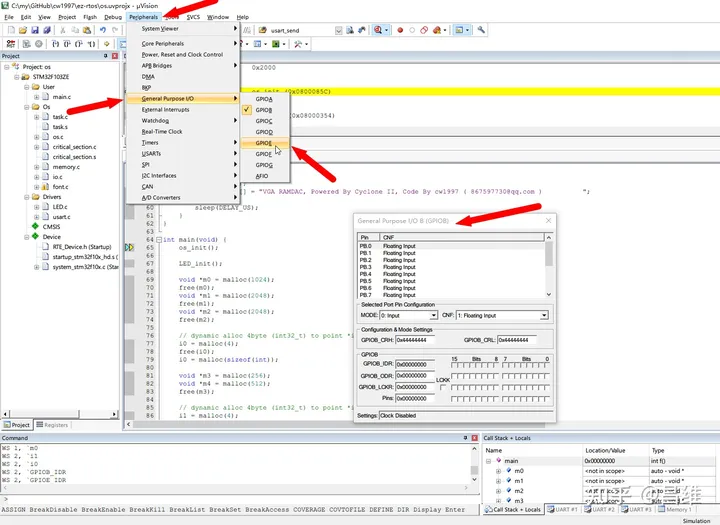Image resolution: width=720 pixels, height=525 pixels.
Task: Select critical_section.c in Project tree
Action: [74, 147]
